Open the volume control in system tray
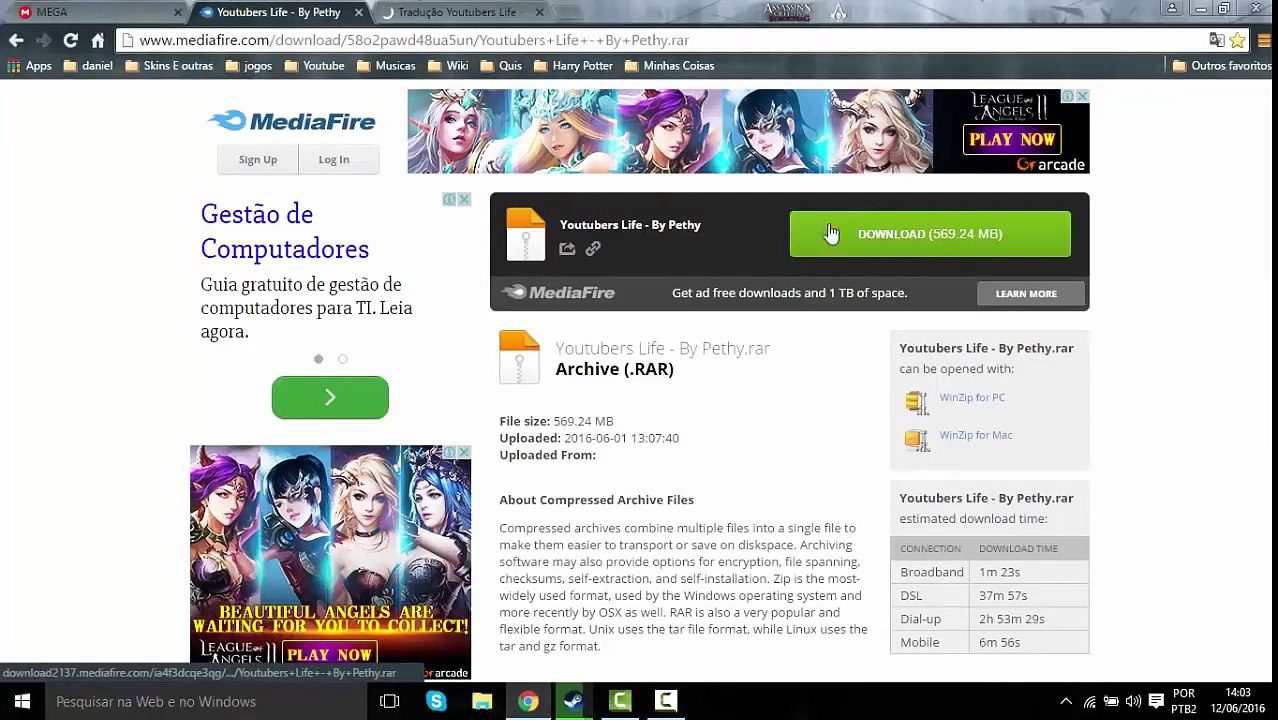The image size is (1278, 720). (x=1133, y=702)
